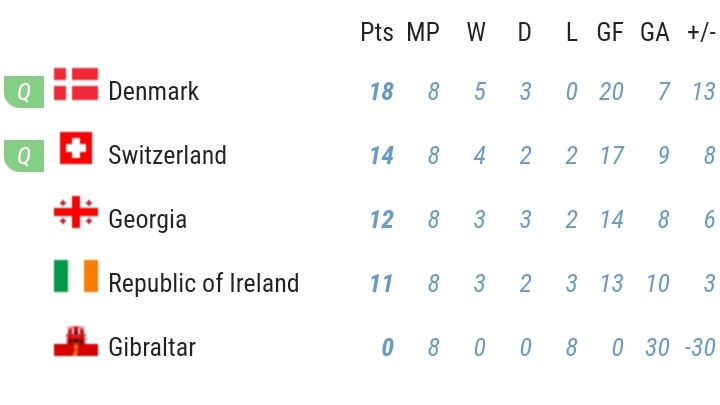Sort table by MP column header
This screenshot has height=405, width=720.
[423, 32]
